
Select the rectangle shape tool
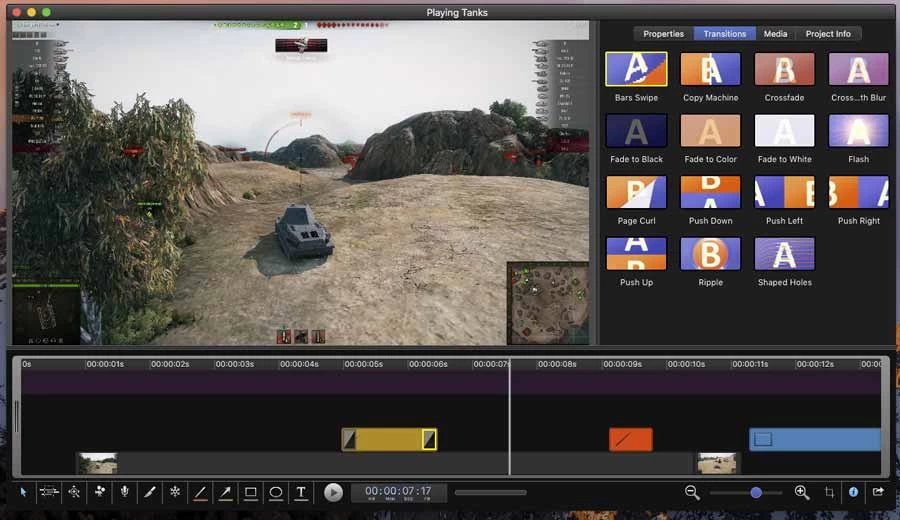[x=251, y=492]
